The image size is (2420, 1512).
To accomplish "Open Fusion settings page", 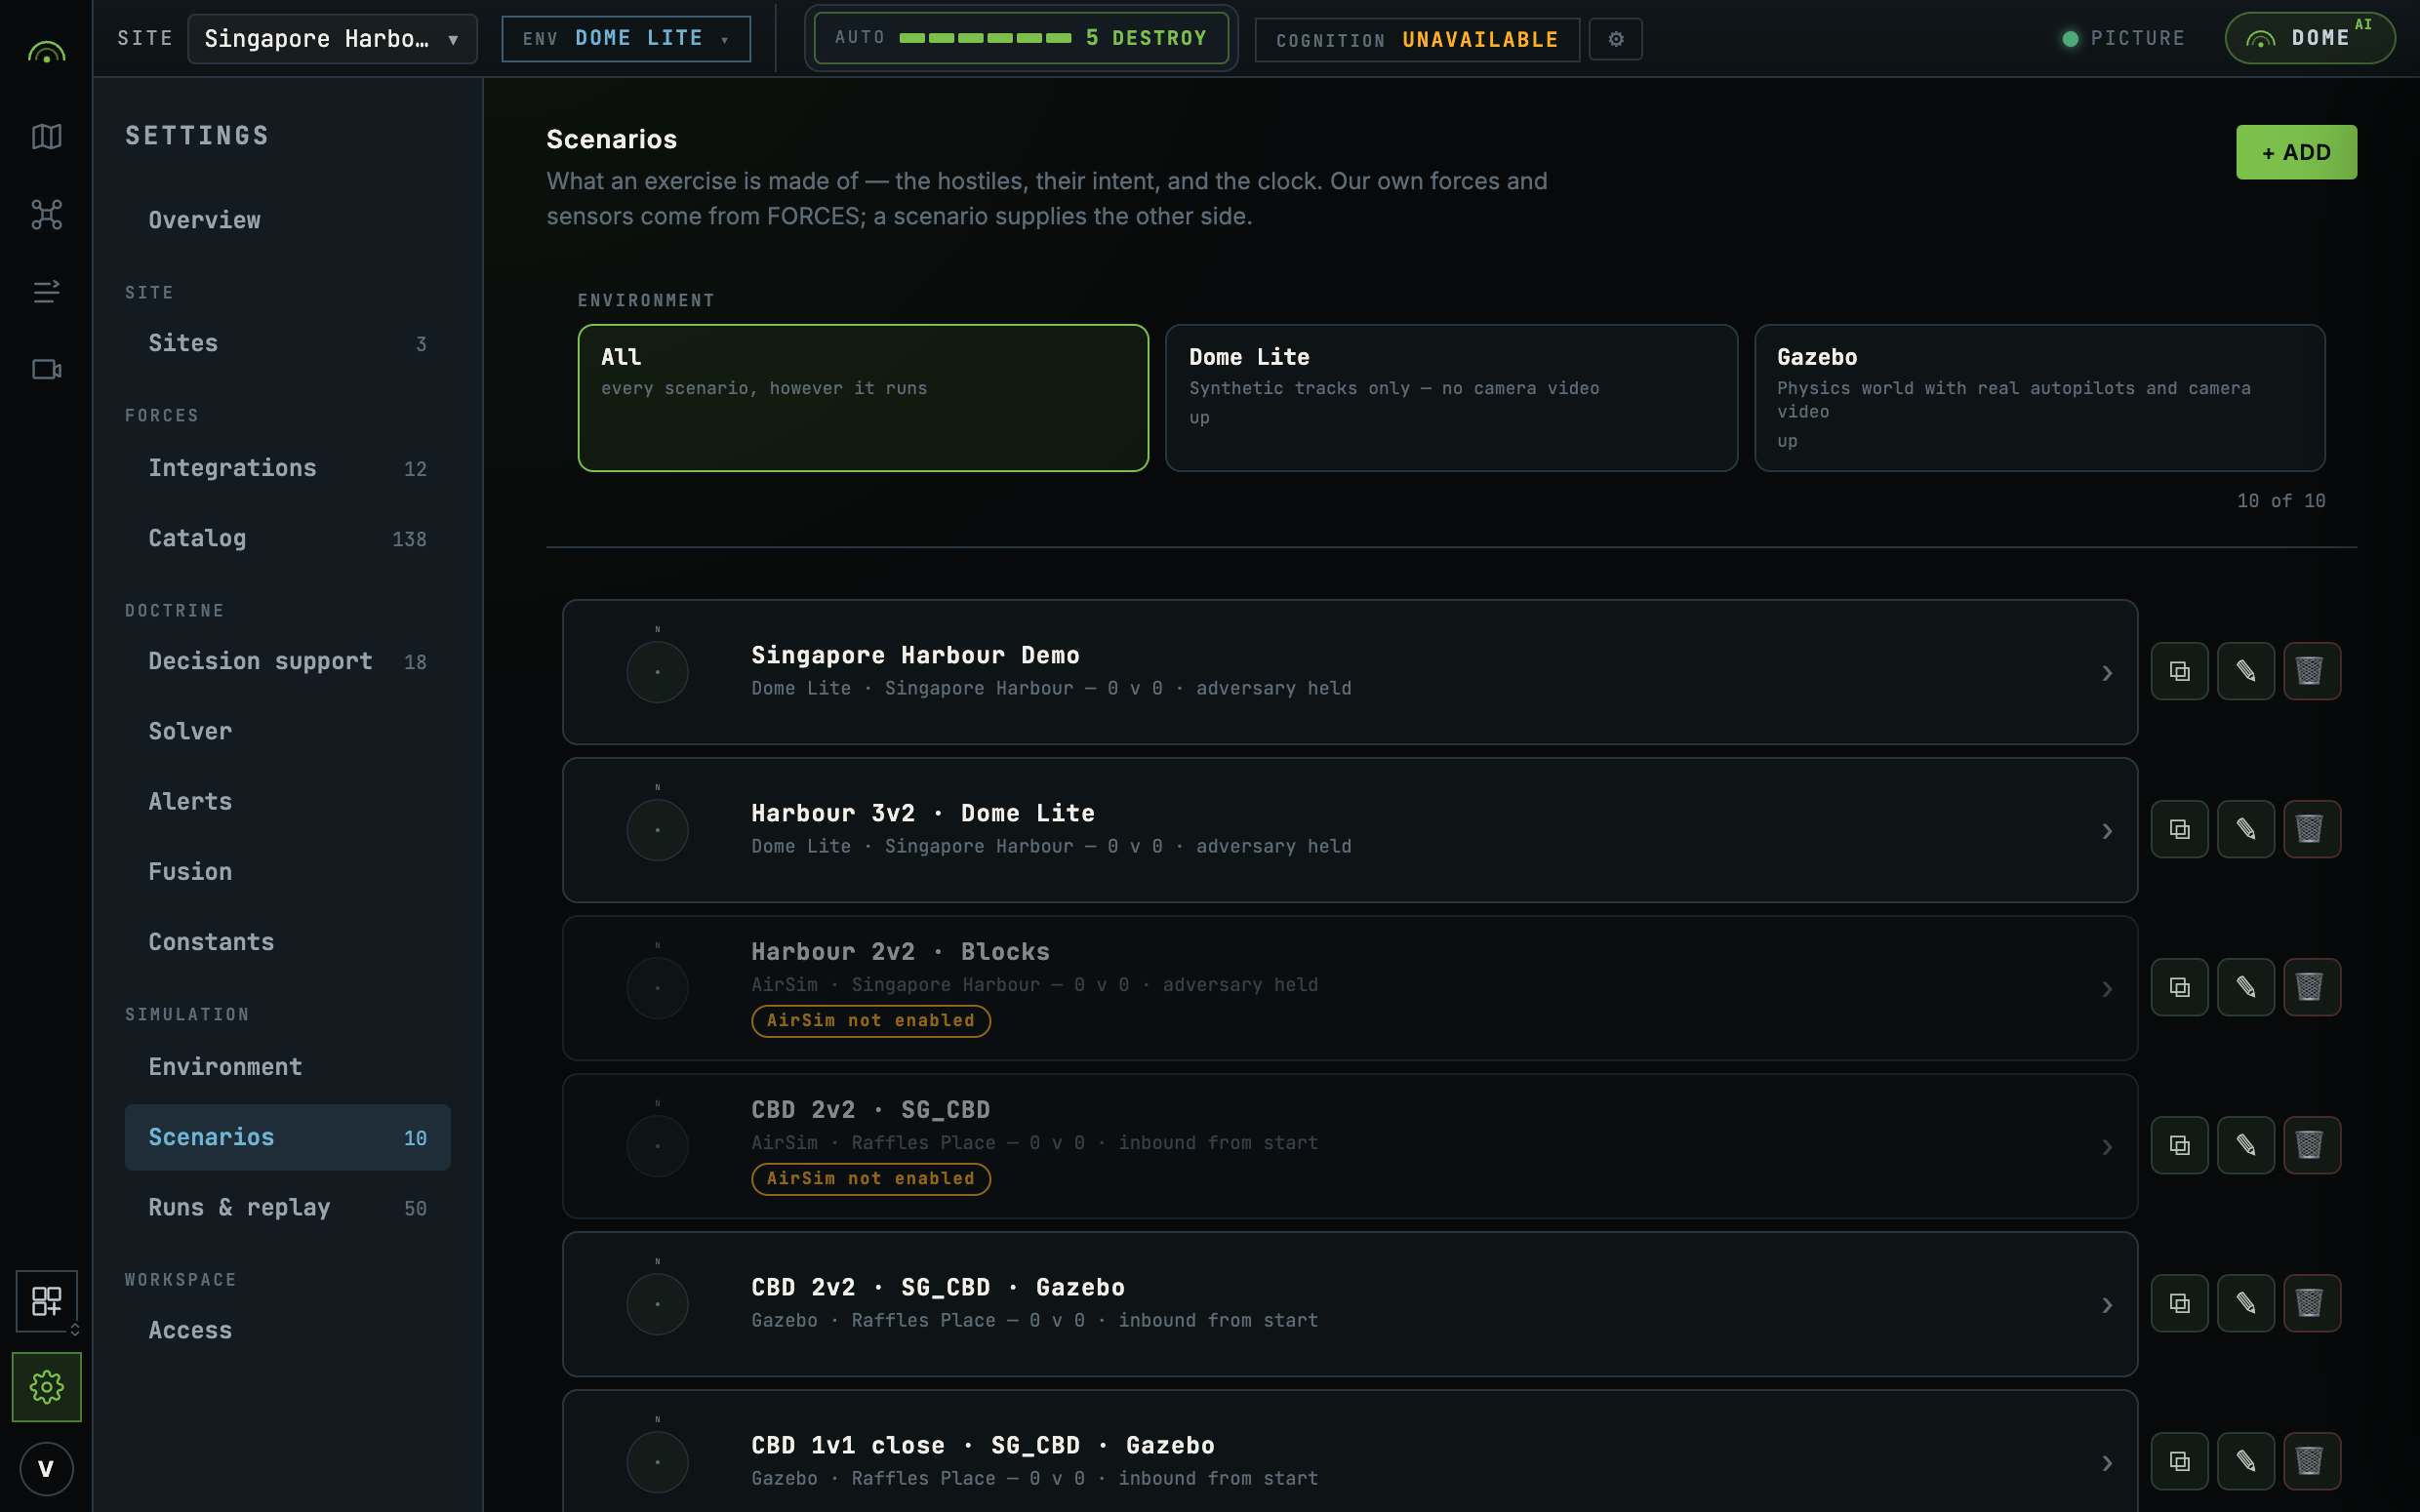I will pos(287,871).
